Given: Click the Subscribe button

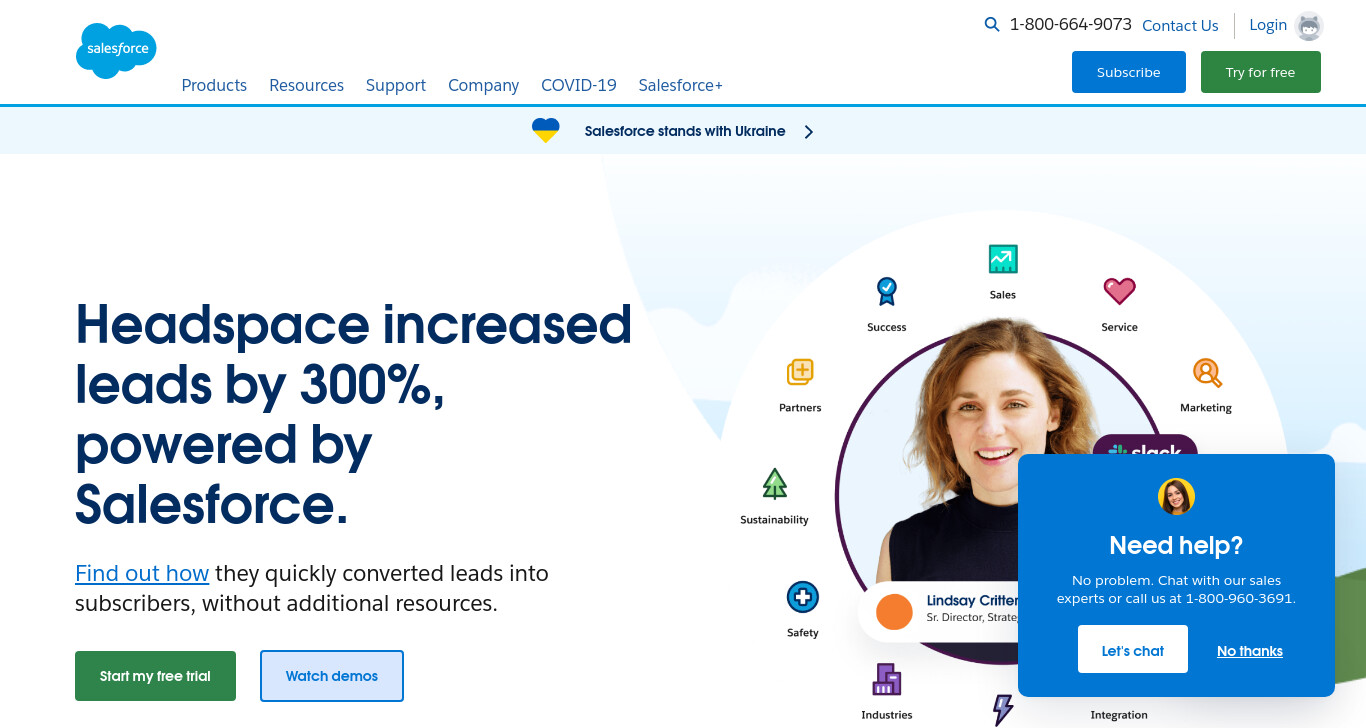Looking at the screenshot, I should click(x=1129, y=72).
